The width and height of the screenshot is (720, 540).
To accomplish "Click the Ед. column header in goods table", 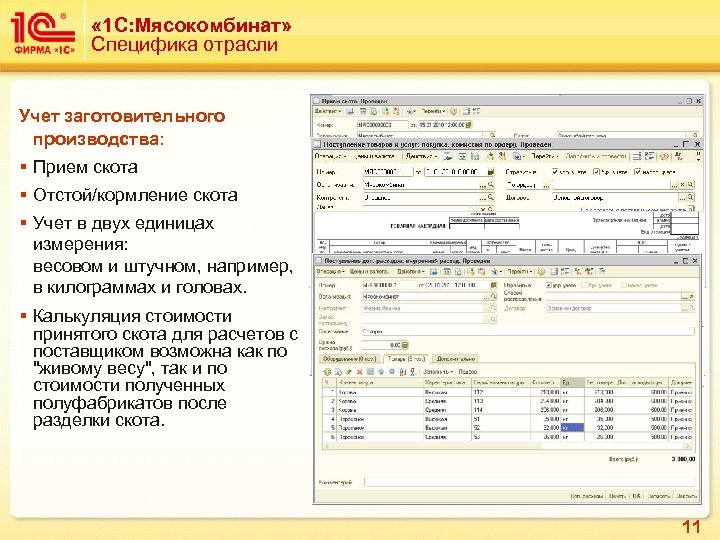I will pos(572,382).
